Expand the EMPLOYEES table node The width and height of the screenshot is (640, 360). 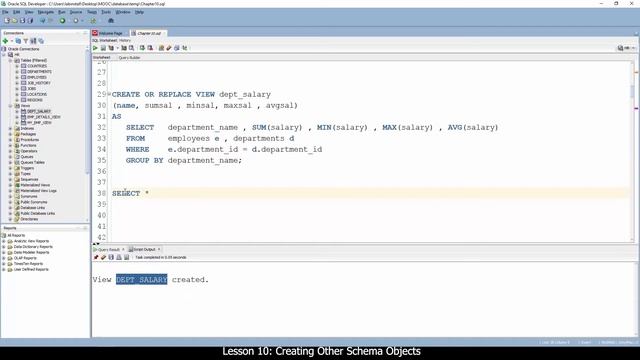pyautogui.click(x=17, y=77)
